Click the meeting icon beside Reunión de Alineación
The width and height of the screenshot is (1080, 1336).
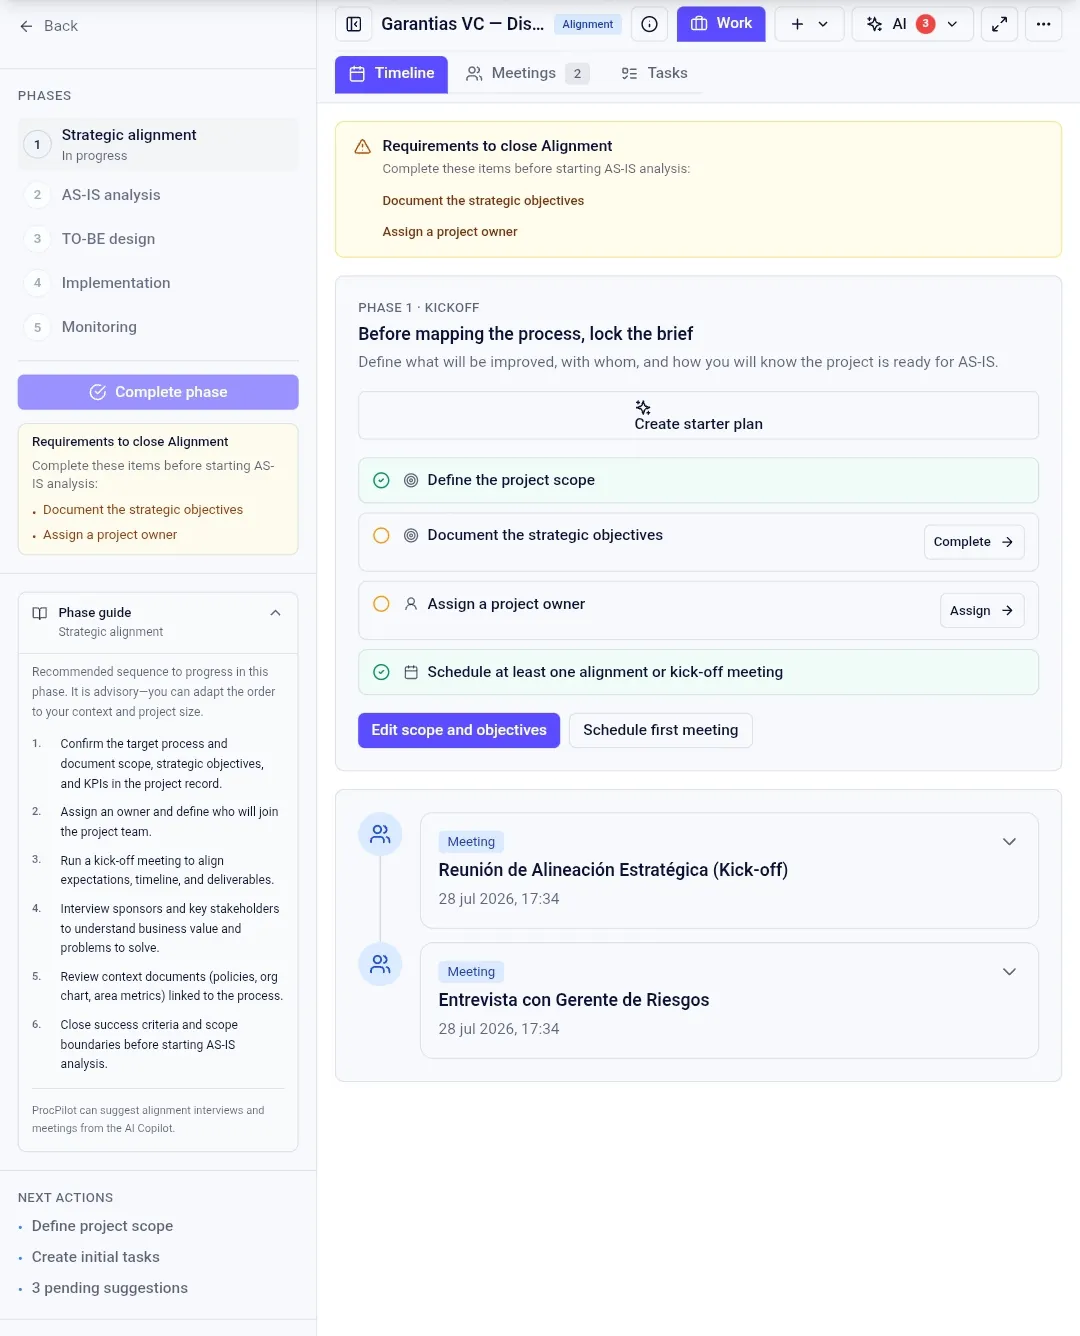[380, 834]
